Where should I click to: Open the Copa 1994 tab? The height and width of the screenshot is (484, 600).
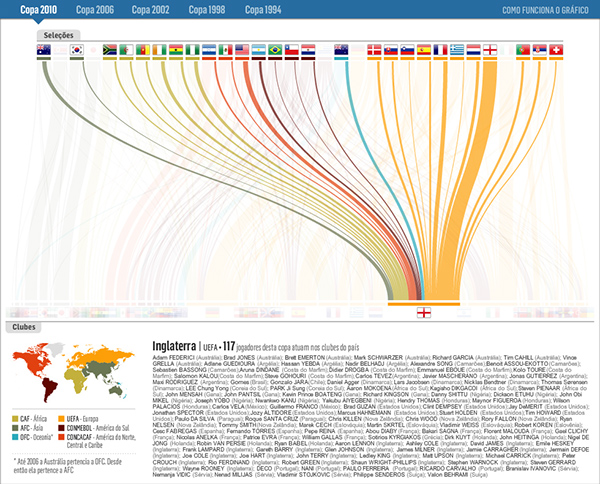pyautogui.click(x=263, y=10)
